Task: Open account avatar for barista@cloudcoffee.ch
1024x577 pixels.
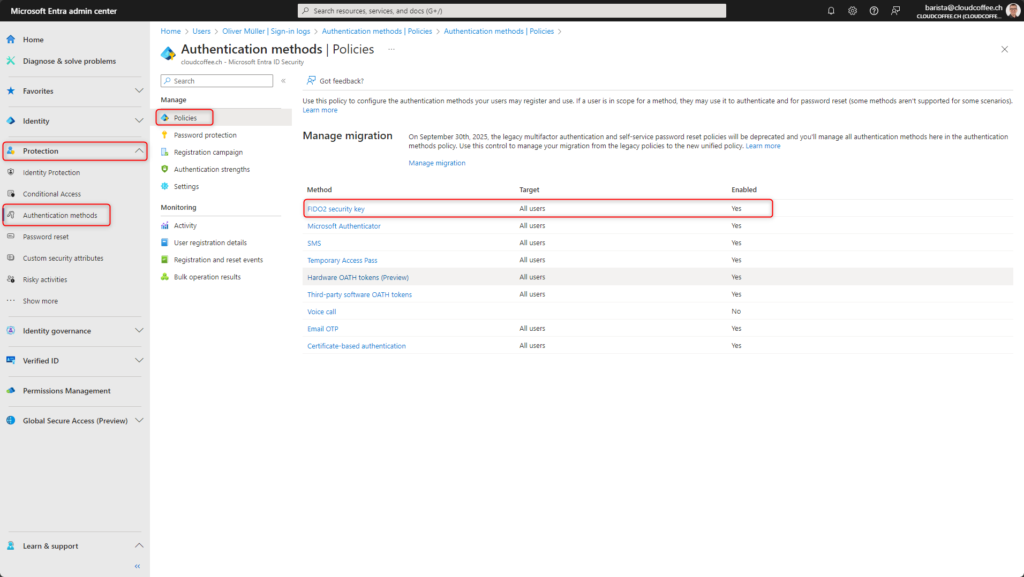Action: [1013, 10]
